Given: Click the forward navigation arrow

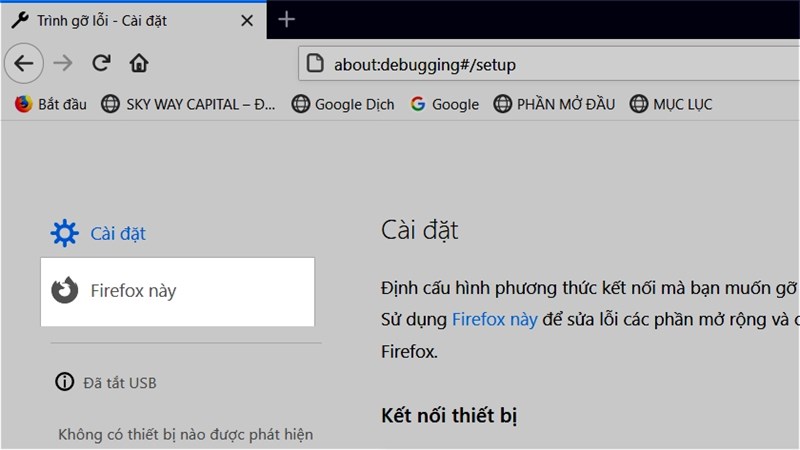Looking at the screenshot, I should click(x=62, y=63).
